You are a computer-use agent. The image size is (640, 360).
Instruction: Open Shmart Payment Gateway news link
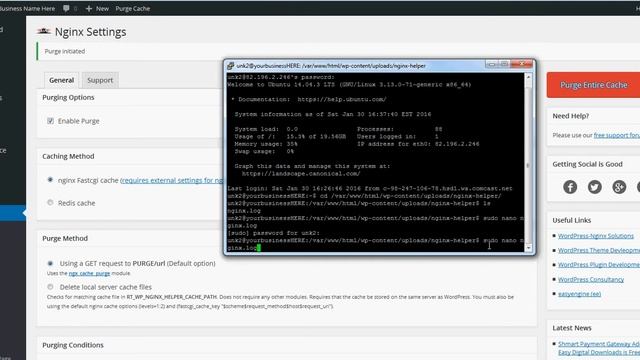click(x=599, y=344)
